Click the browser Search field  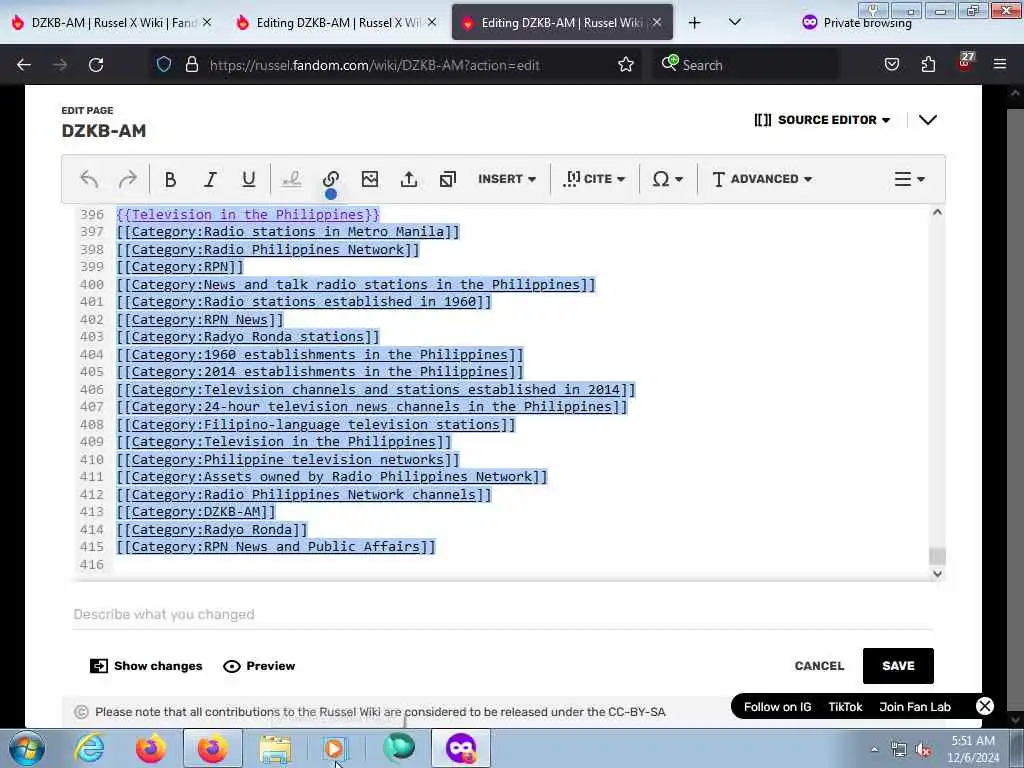coord(746,65)
